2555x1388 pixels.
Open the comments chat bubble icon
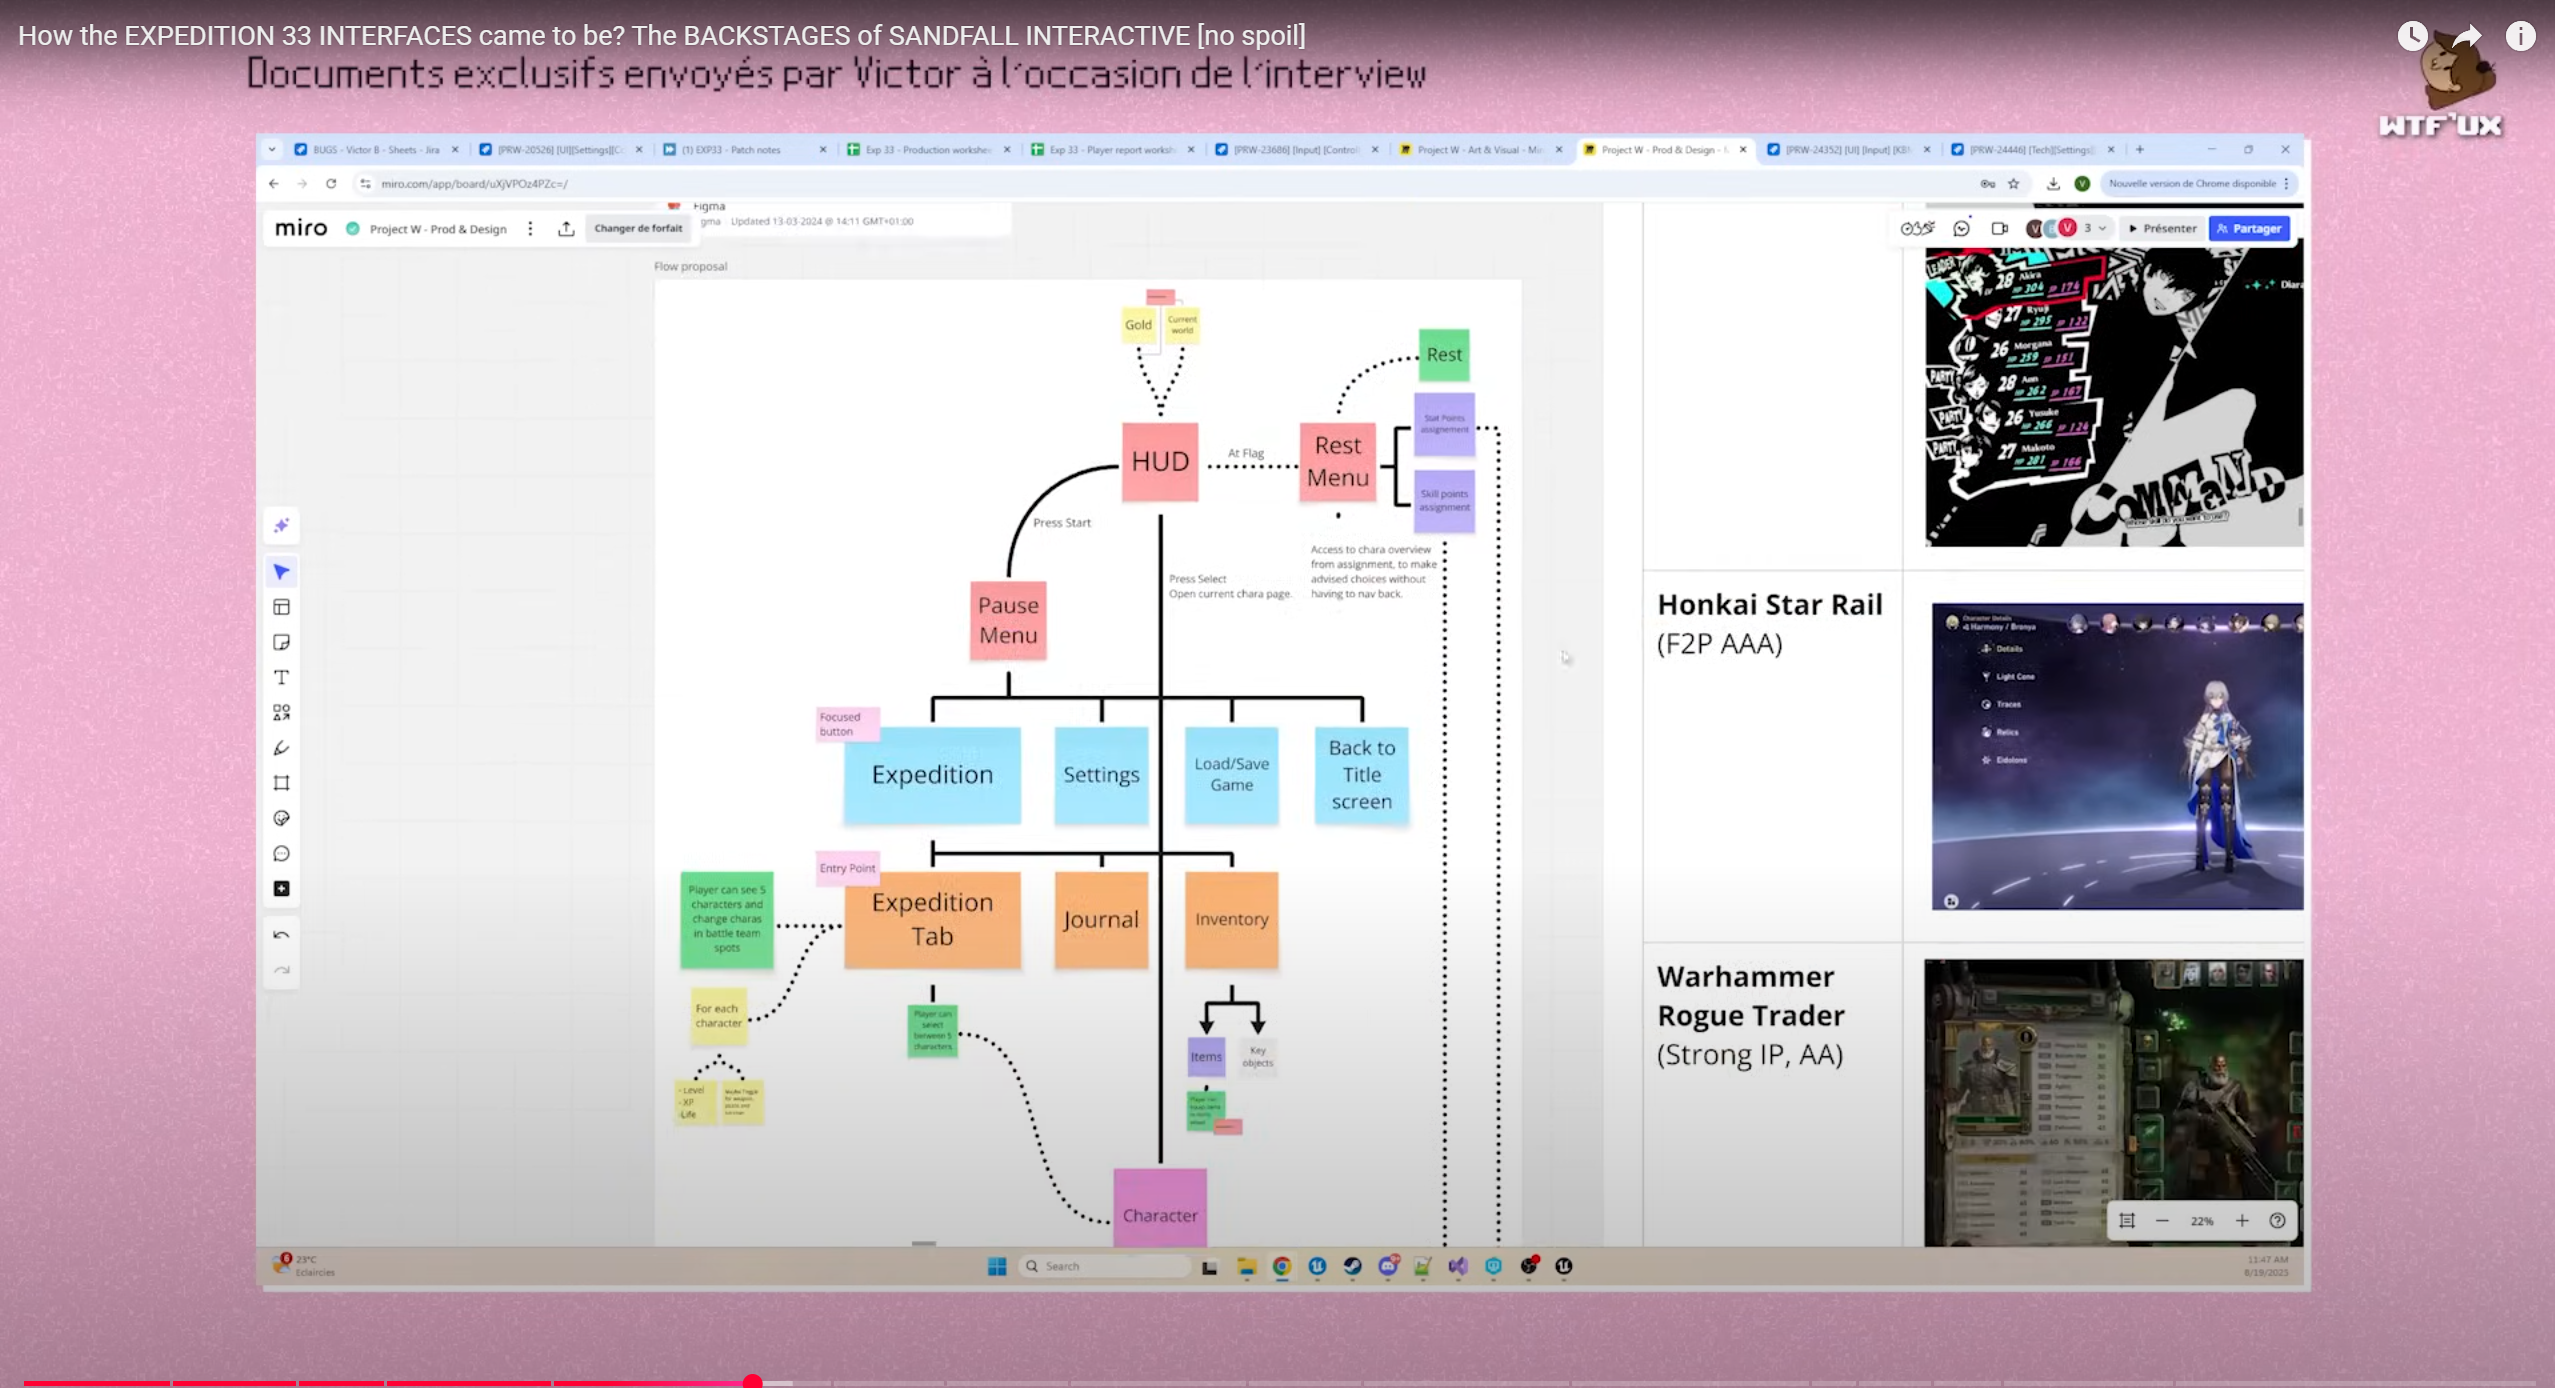(1962, 228)
